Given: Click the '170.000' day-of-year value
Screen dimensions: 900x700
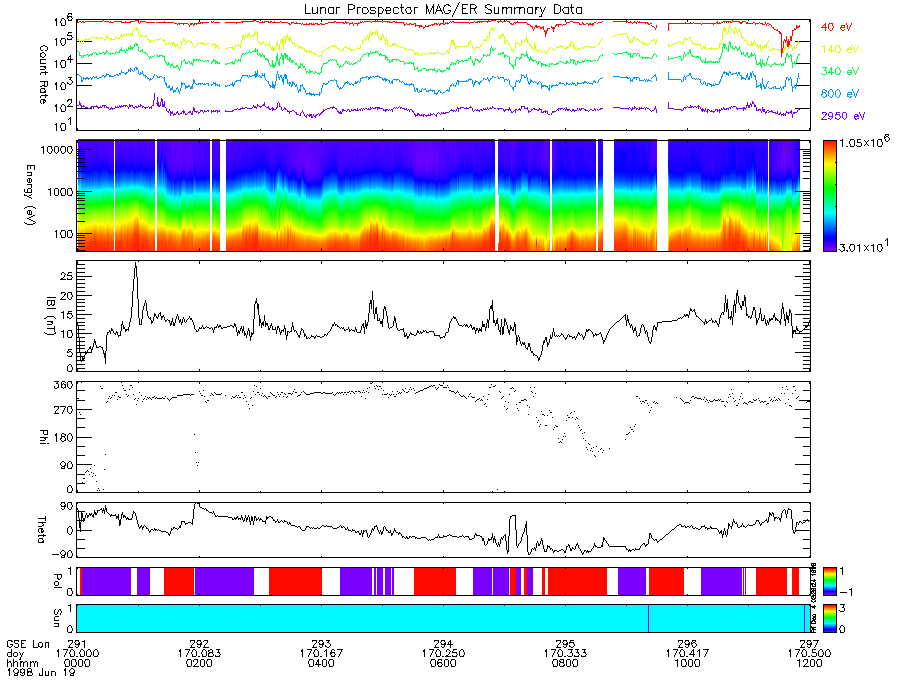Looking at the screenshot, I should 77,654.
